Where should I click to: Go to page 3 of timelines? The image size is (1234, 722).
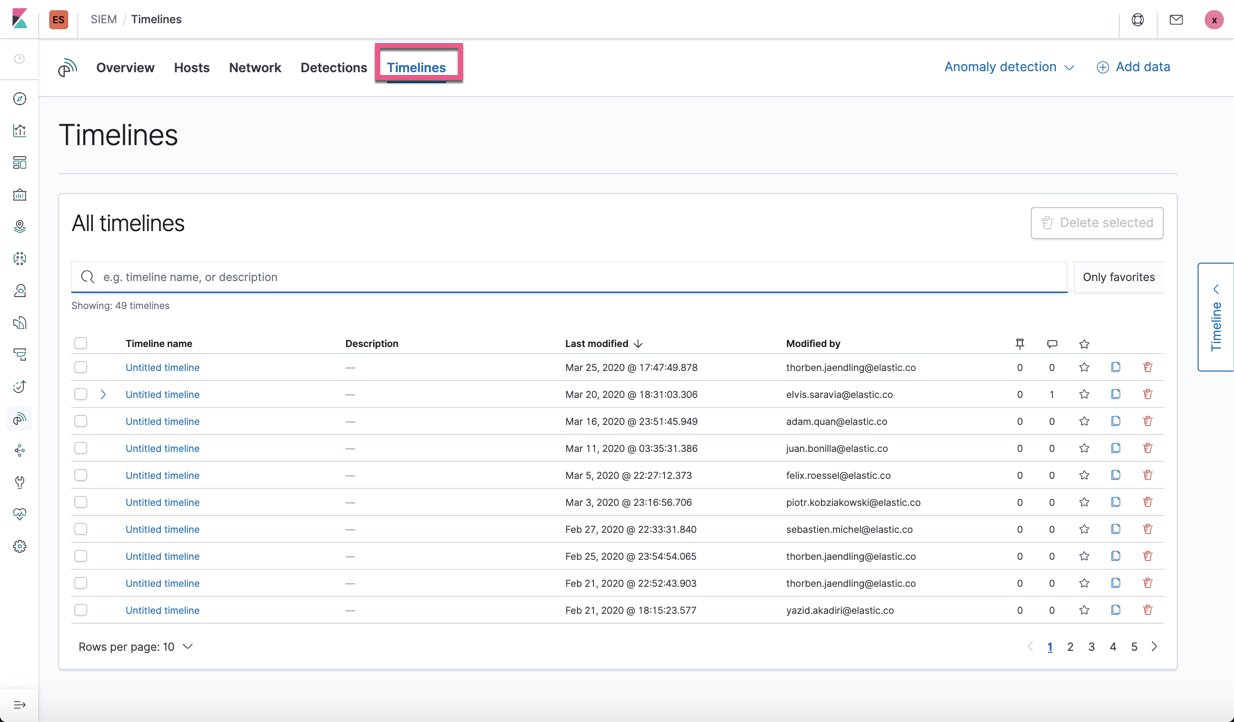click(1091, 647)
